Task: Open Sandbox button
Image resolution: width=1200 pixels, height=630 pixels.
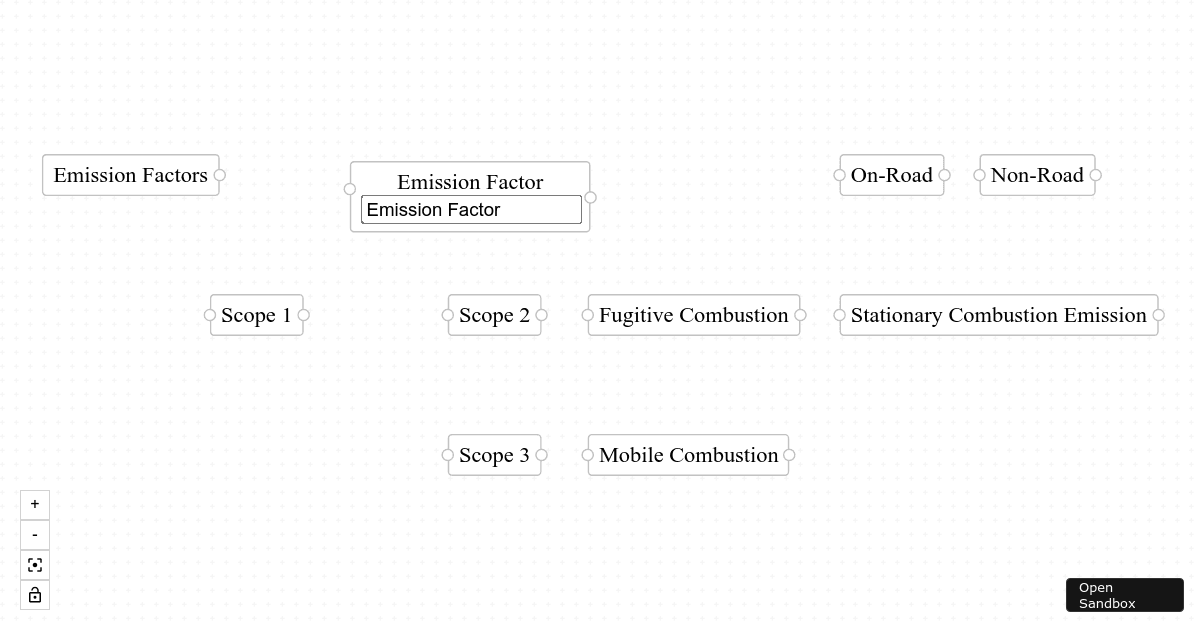Action: click(1124, 595)
